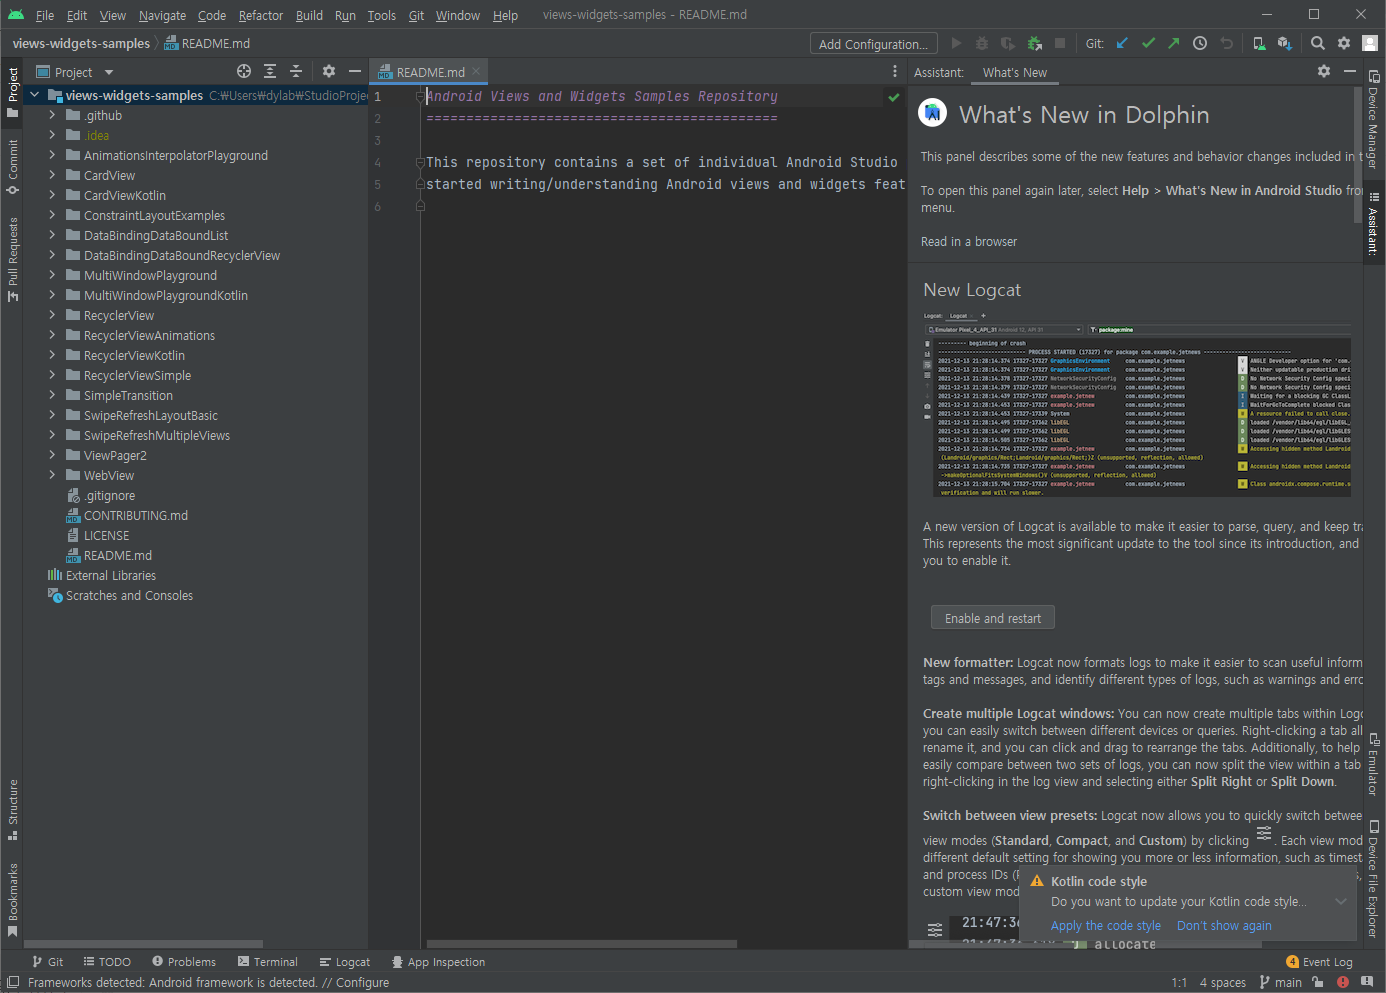The height and width of the screenshot is (993, 1386).
Task: Click Read in a browser link
Action: coord(969,242)
